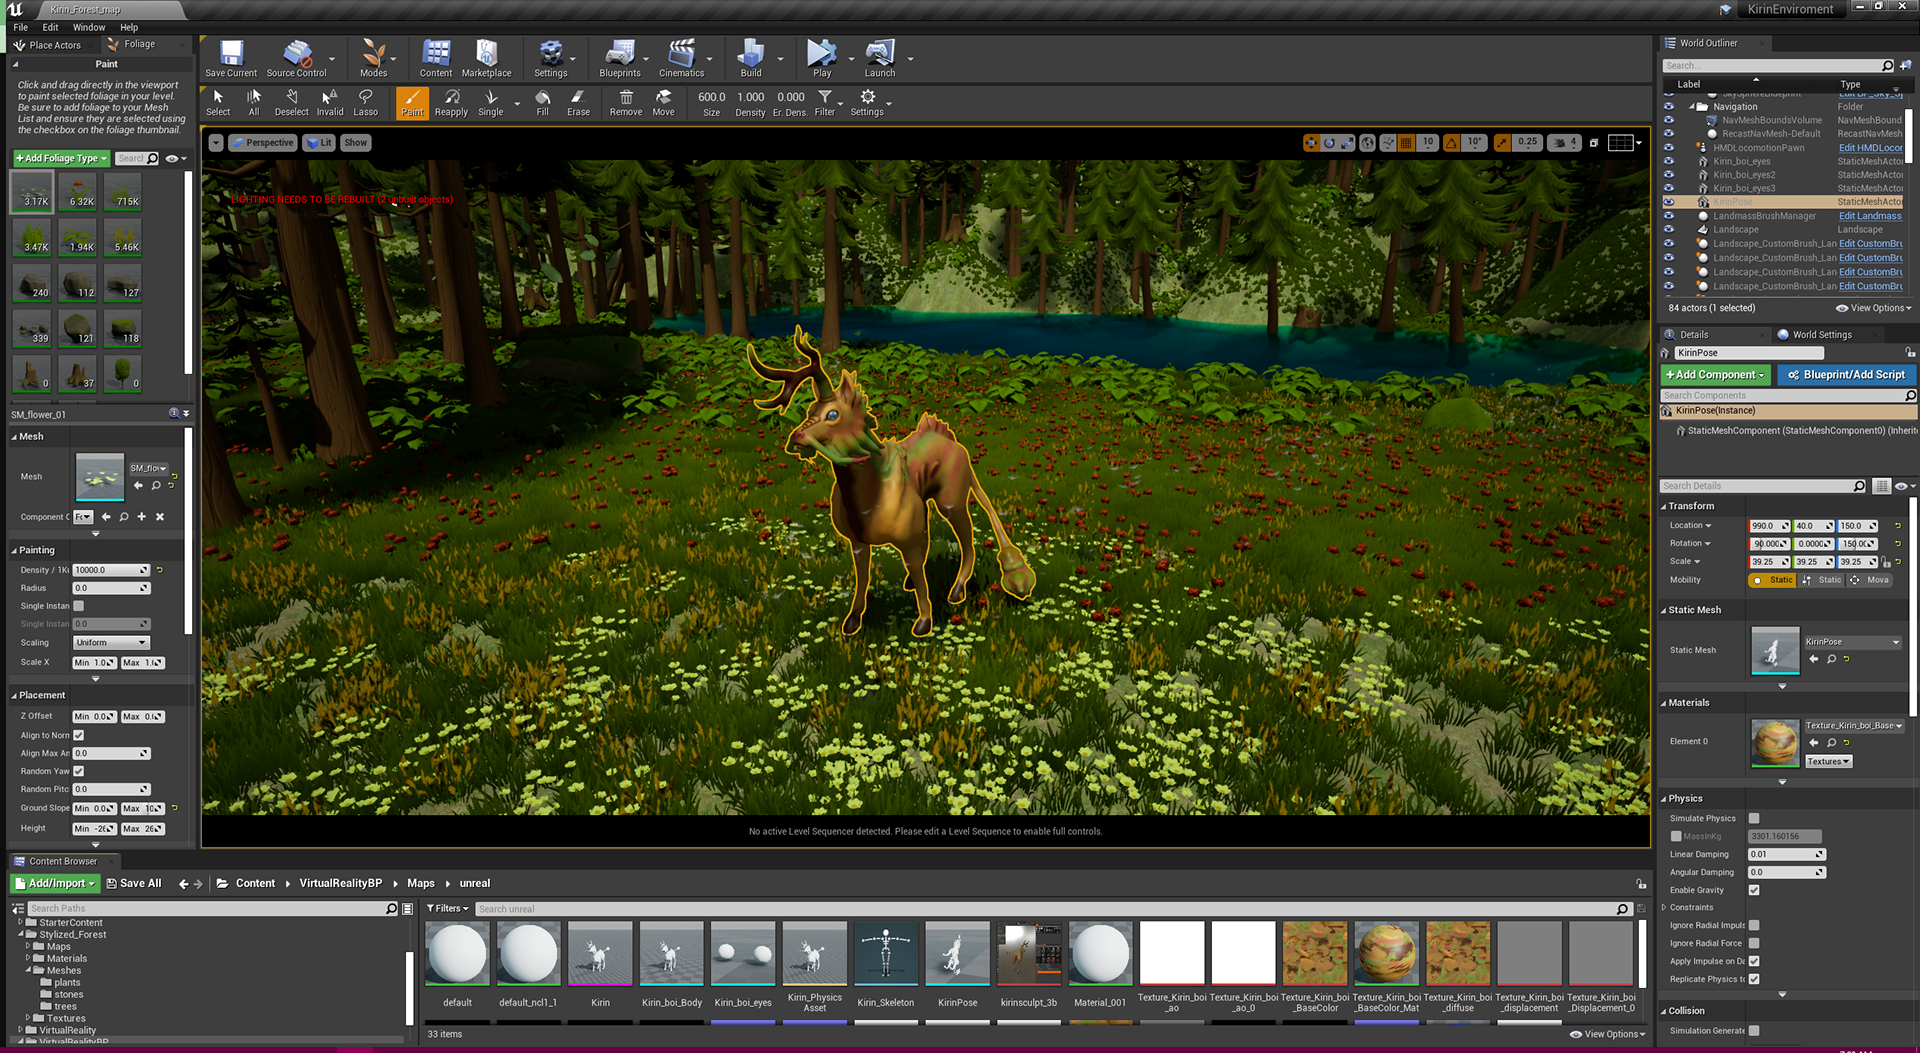The height and width of the screenshot is (1053, 1920).
Task: Click the Add Component button
Action: click(1715, 375)
